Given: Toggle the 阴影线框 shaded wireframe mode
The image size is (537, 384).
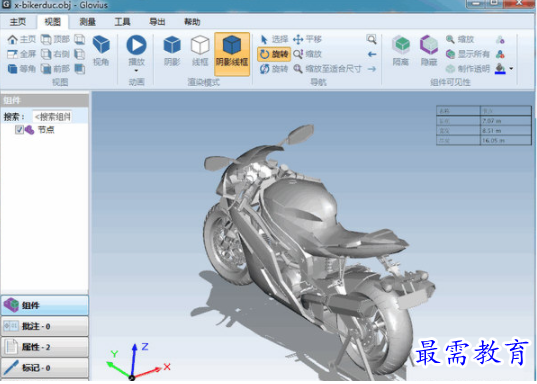Looking at the screenshot, I should 232,54.
